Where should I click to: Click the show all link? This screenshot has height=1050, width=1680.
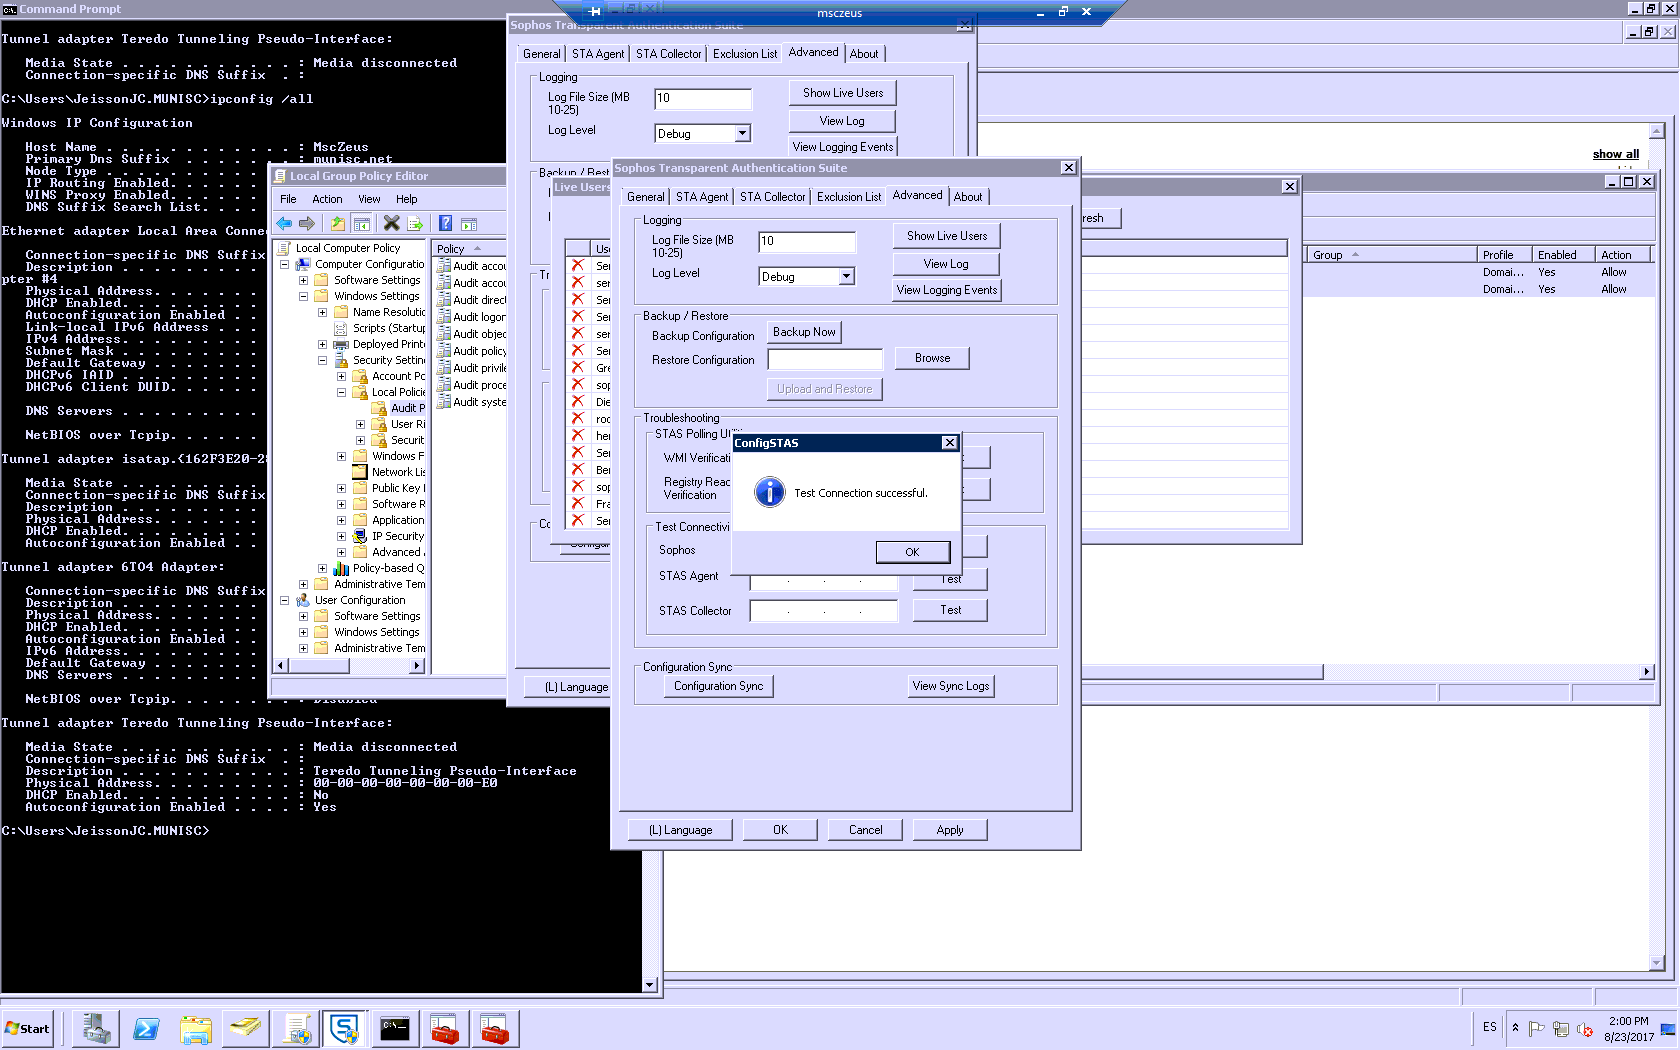tap(1615, 154)
